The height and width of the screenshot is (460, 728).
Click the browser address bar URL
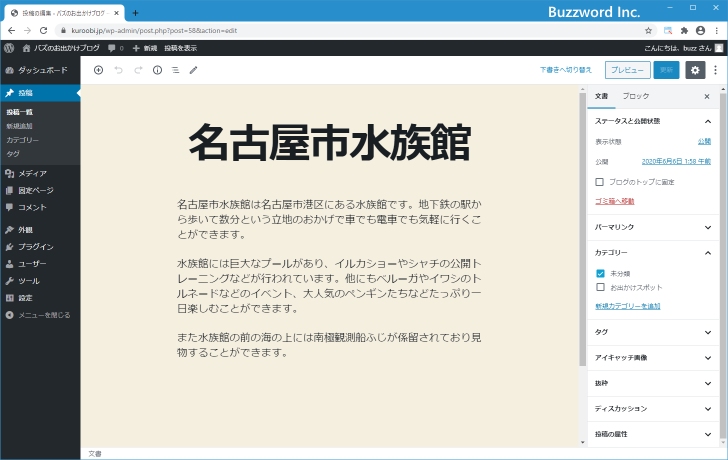tap(154, 31)
